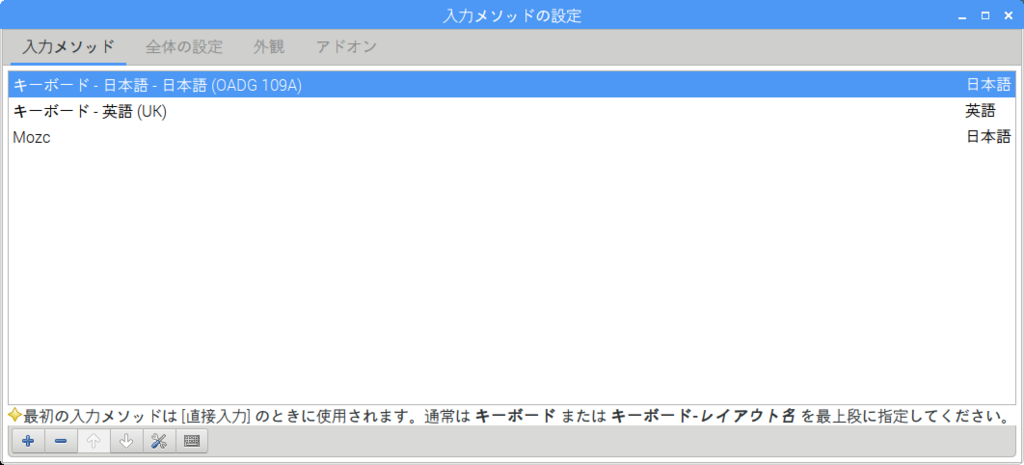Switch to the アドオン tab
Image resolution: width=1024 pixels, height=465 pixels.
click(346, 47)
